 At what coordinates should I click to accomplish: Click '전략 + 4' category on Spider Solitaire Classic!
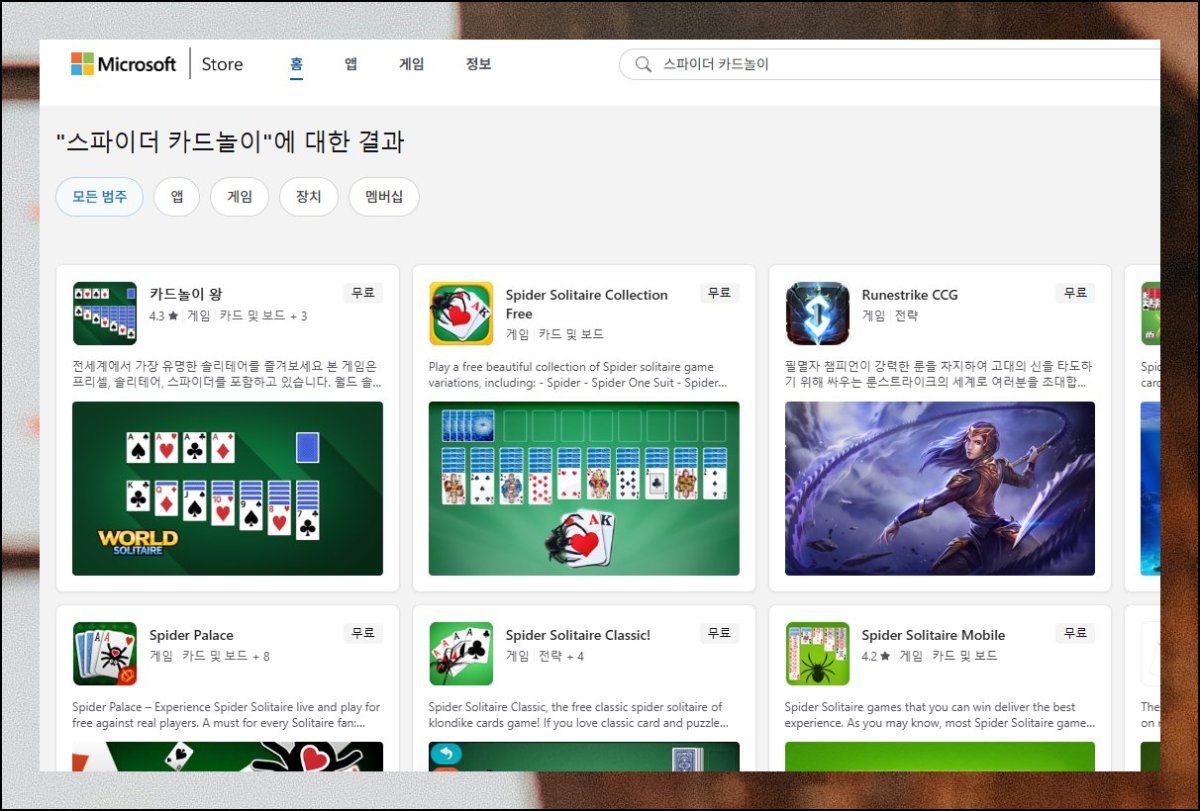561,656
